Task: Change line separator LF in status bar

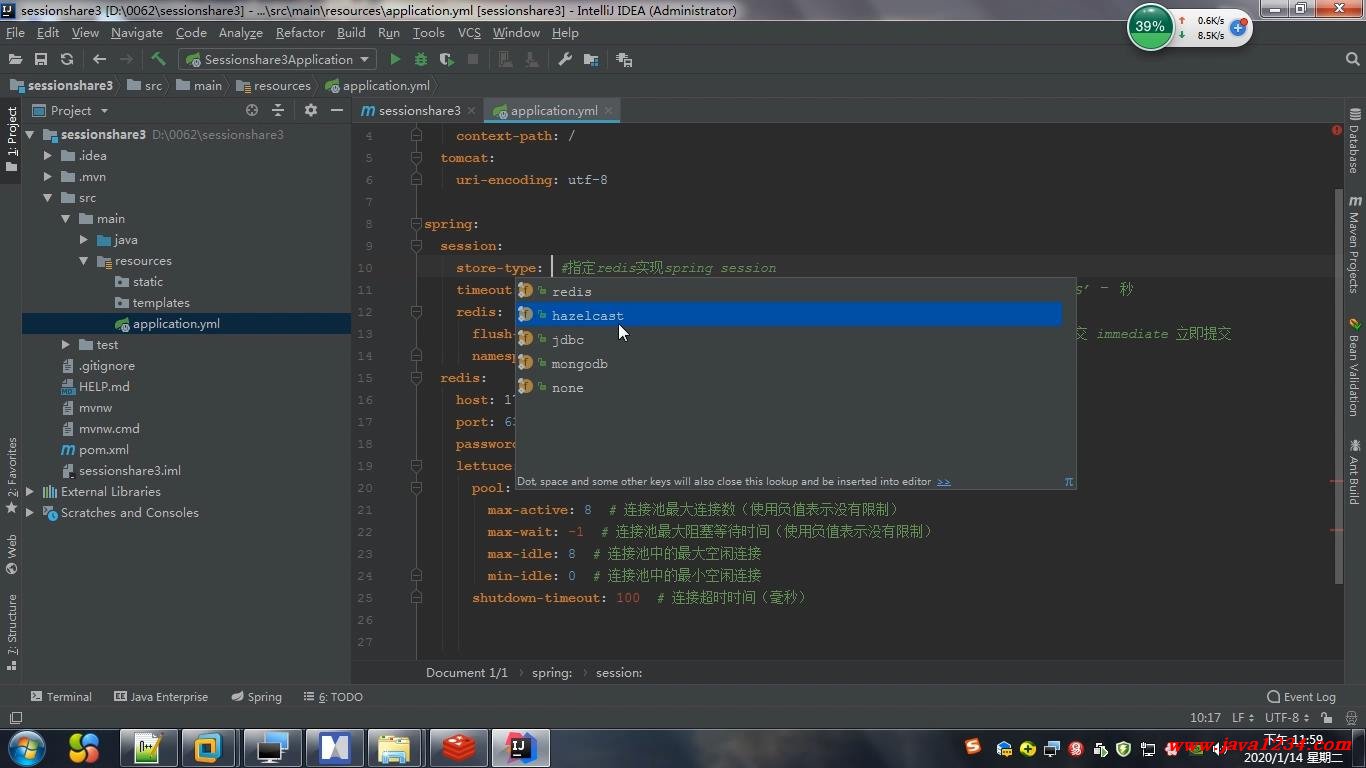Action: click(1243, 718)
